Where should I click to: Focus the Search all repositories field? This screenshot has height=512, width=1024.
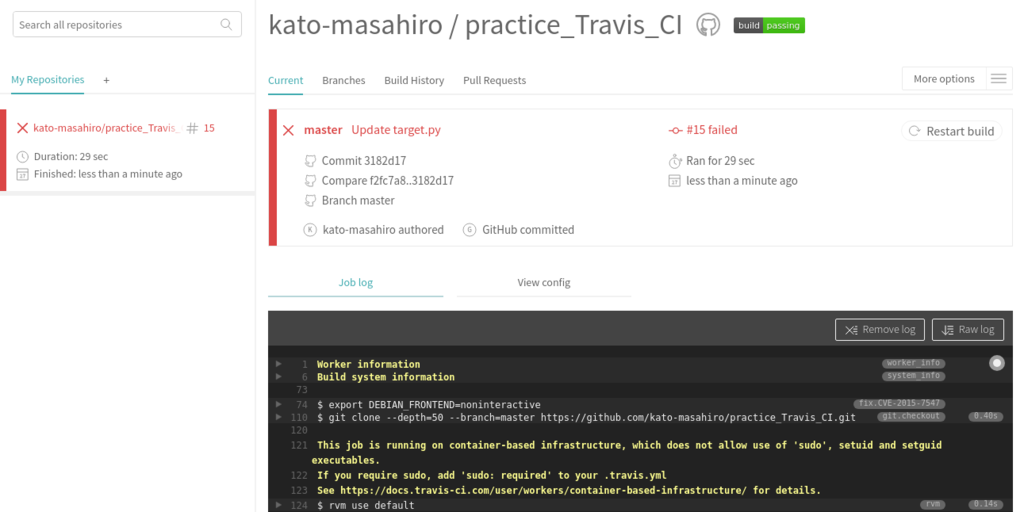(127, 24)
